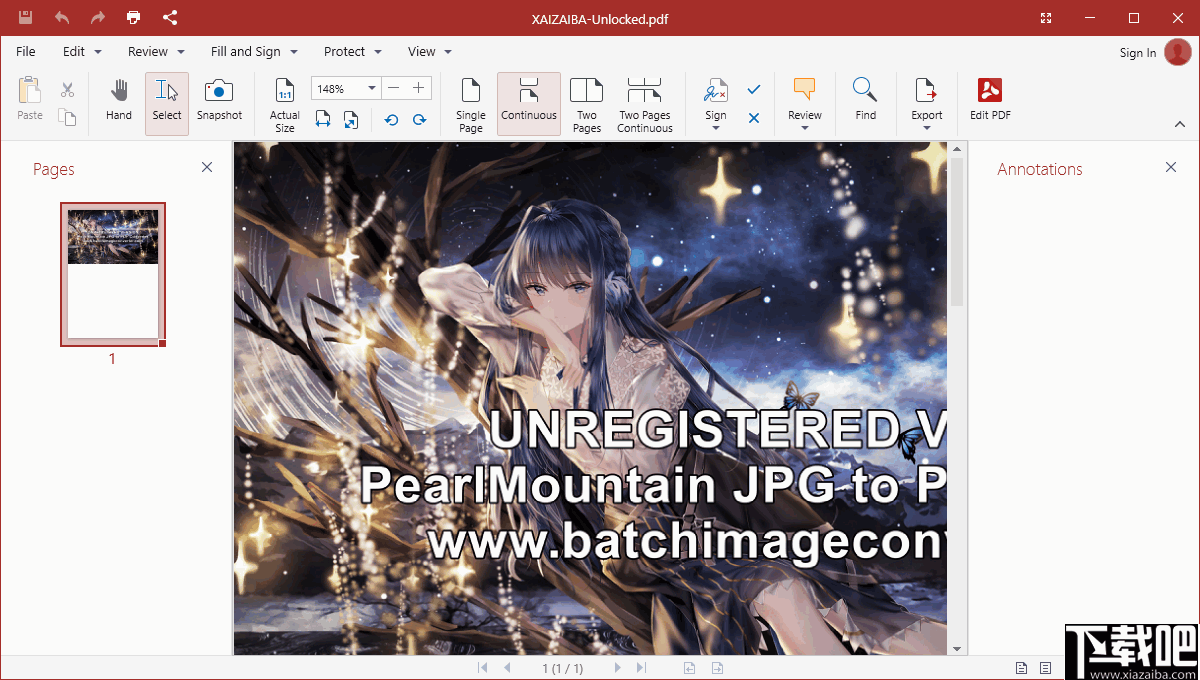Select page 1 thumbnail in Pages panel
The width and height of the screenshot is (1200, 680).
tap(112, 275)
